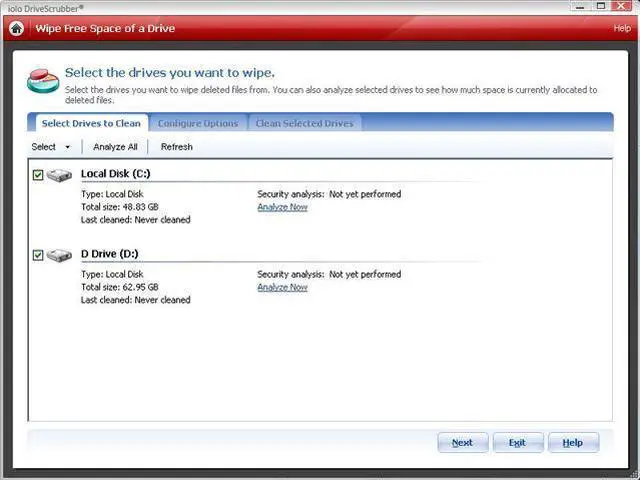Uncheck the Local Disk (C:) checkbox
The width and height of the screenshot is (640, 480).
(38, 175)
